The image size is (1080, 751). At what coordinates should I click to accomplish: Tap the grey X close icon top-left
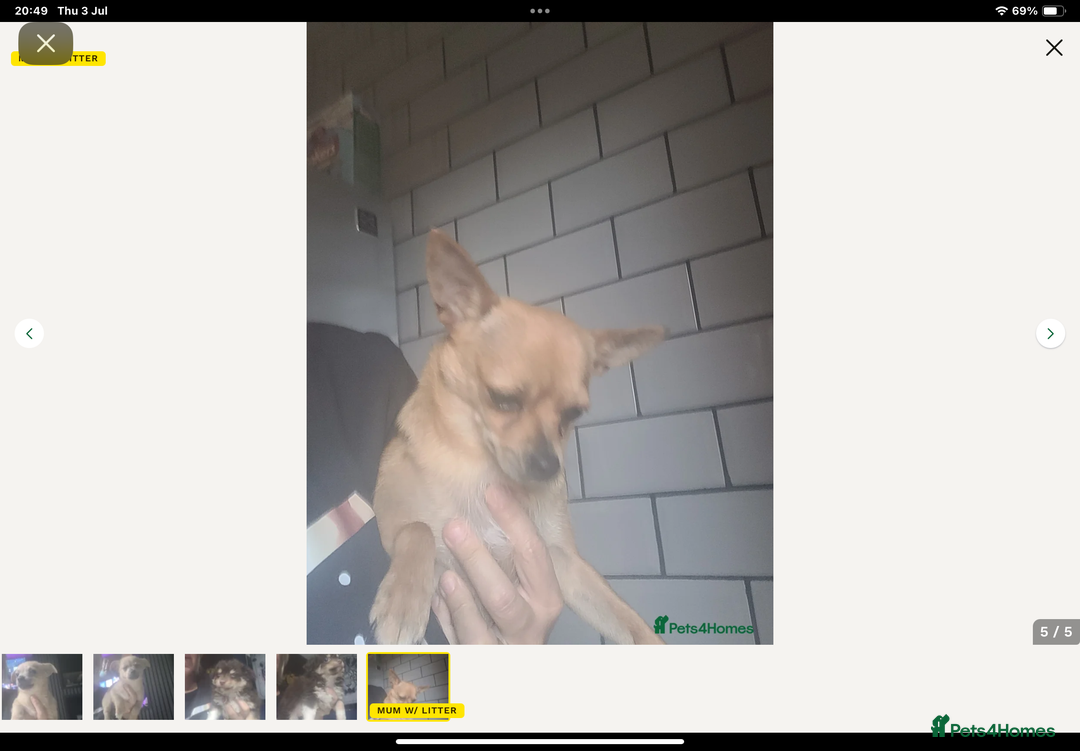click(45, 43)
